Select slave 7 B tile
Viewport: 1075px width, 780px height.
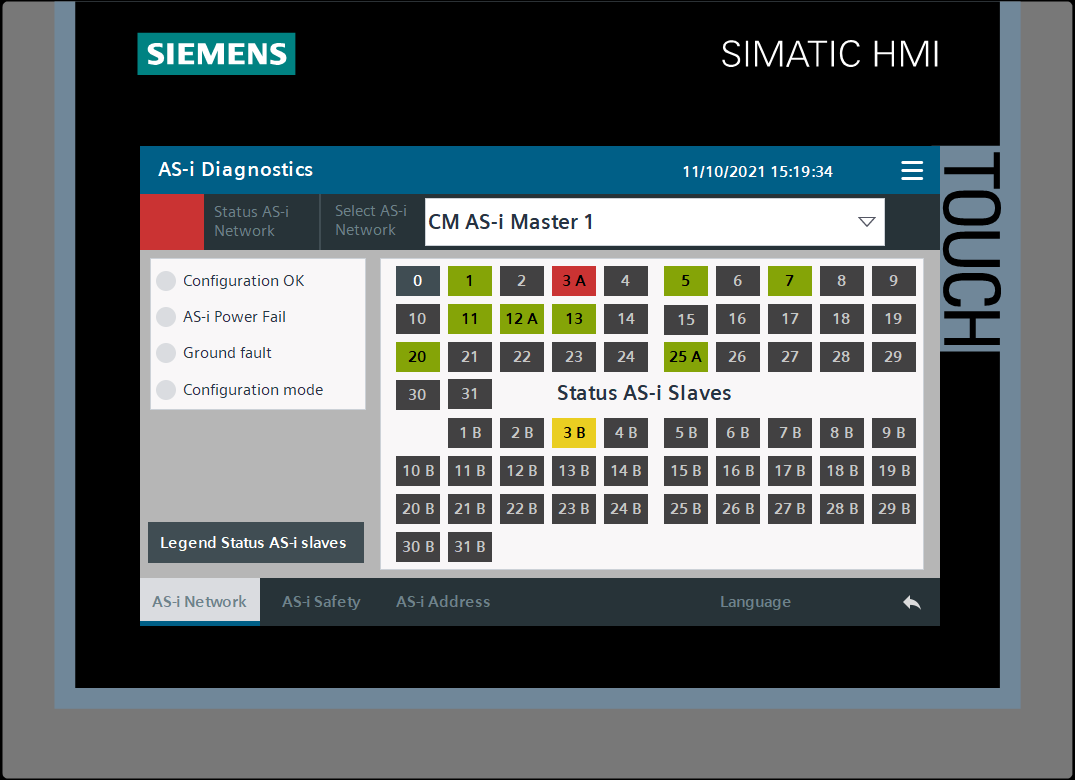coord(790,432)
